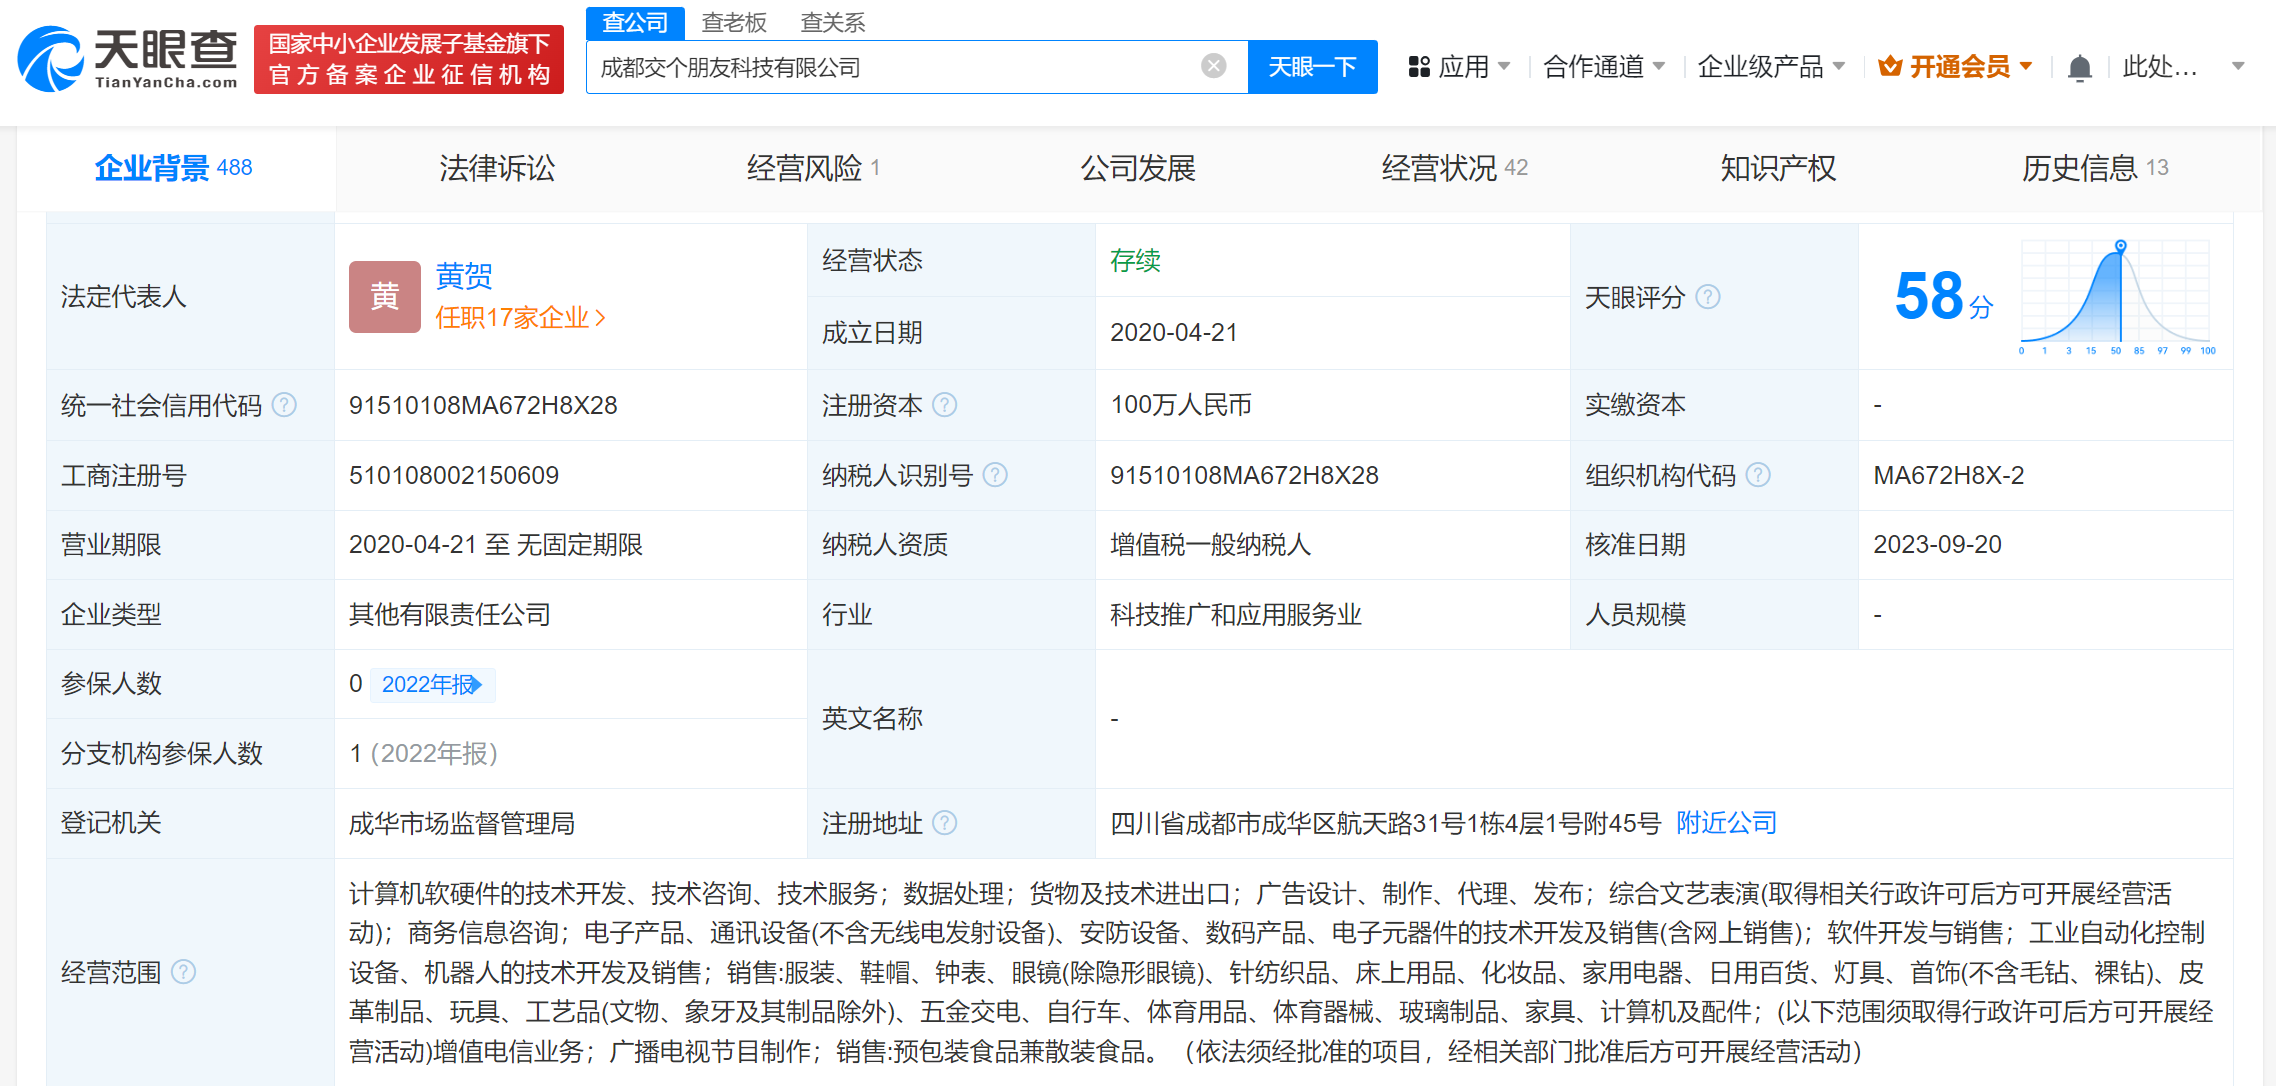2276x1086 pixels.
Task: Click credit code 91510108MA672H8X28 under 统一社会信用代码
Action: (483, 405)
